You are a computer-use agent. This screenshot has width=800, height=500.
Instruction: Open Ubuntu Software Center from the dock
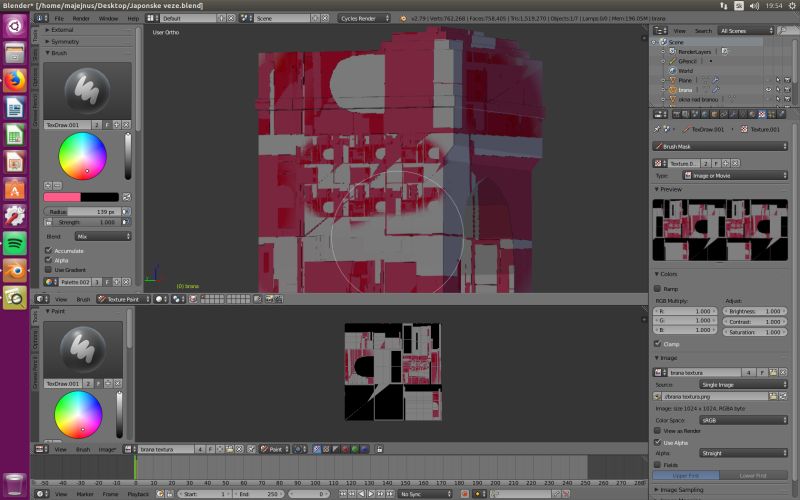click(15, 190)
